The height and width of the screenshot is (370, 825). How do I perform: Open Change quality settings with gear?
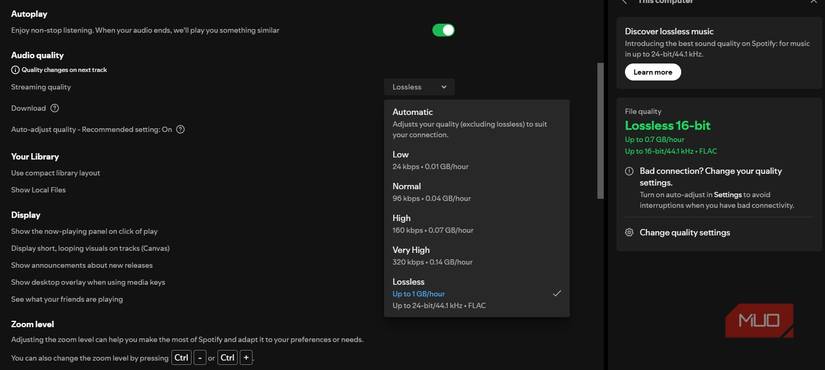[x=678, y=233]
